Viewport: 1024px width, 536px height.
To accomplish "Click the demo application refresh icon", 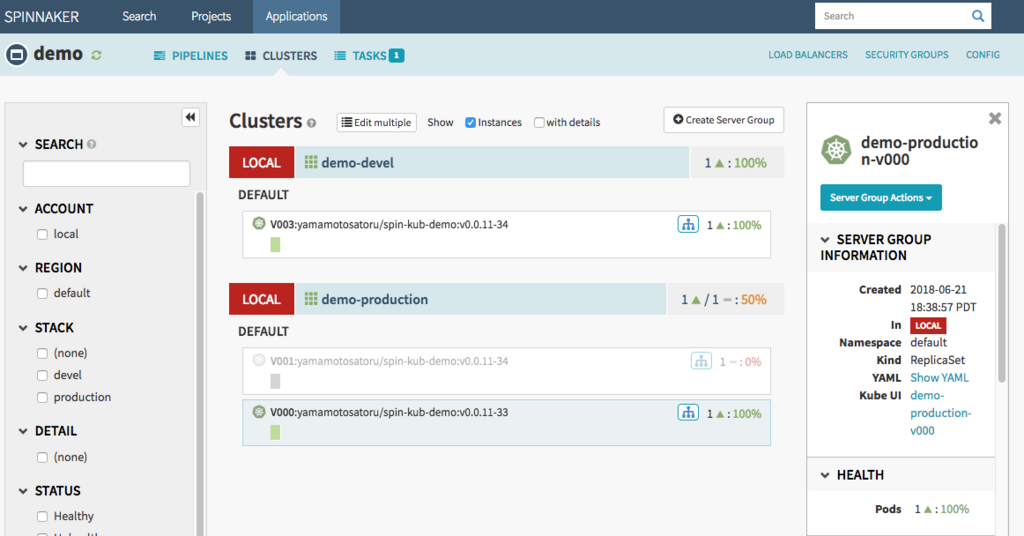I will pyautogui.click(x=97, y=55).
